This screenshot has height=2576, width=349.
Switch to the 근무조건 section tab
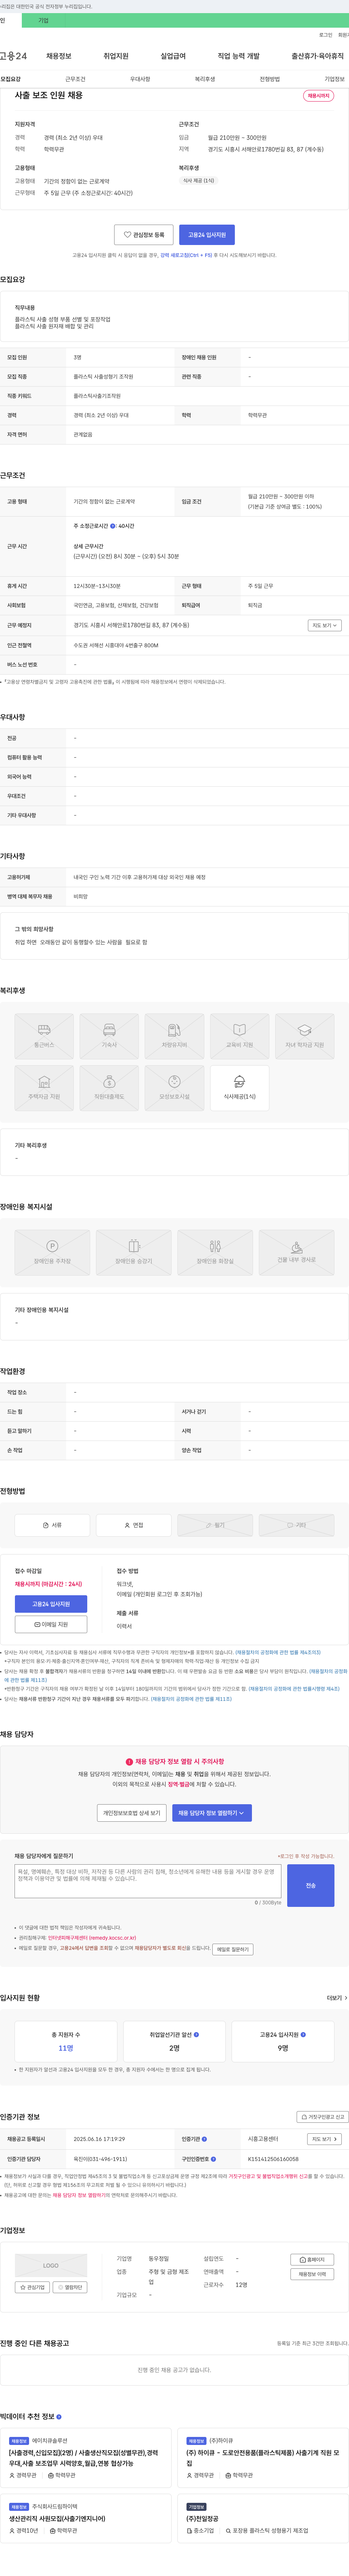tap(75, 79)
